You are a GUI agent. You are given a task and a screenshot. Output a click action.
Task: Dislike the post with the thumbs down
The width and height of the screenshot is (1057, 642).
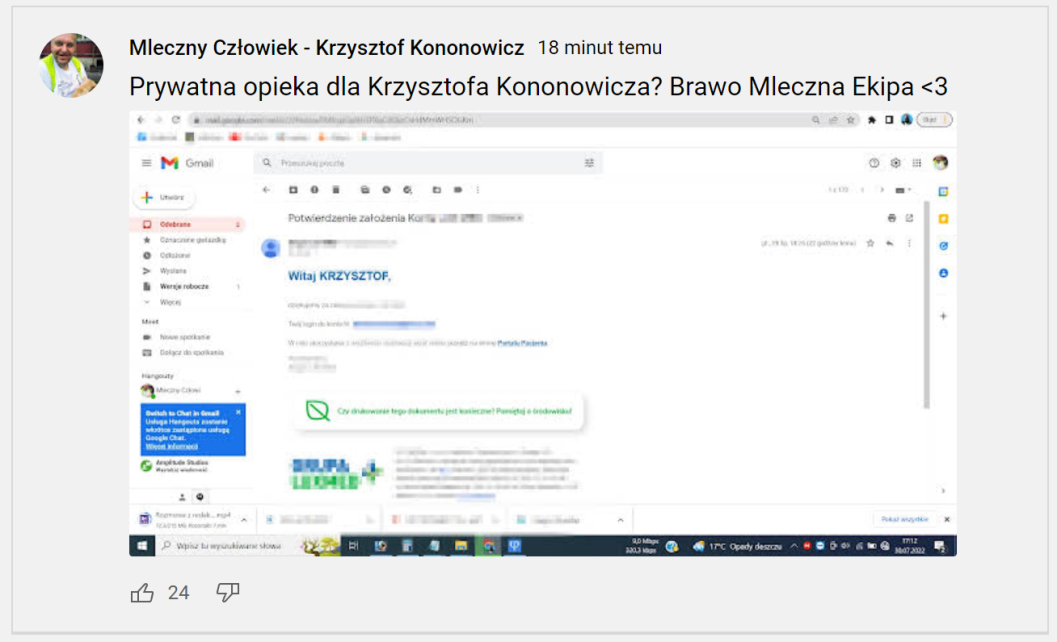pyautogui.click(x=228, y=593)
